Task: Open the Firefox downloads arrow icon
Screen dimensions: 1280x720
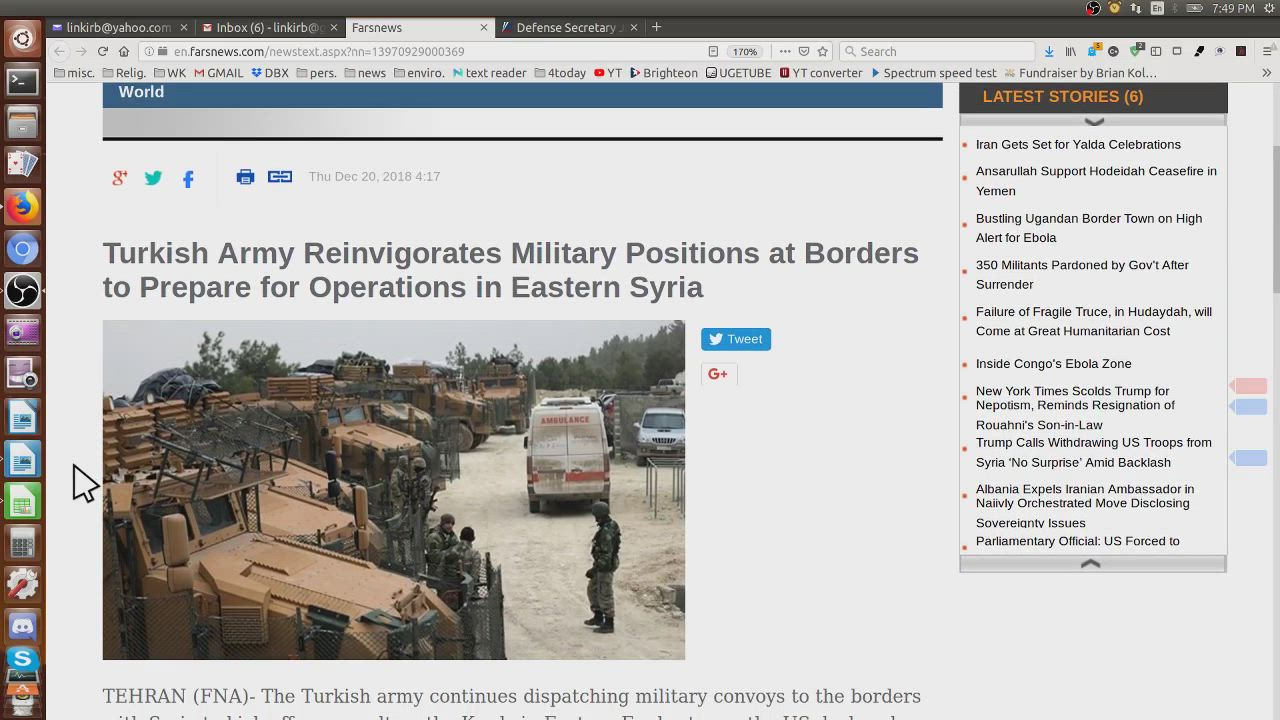Action: click(x=1048, y=51)
